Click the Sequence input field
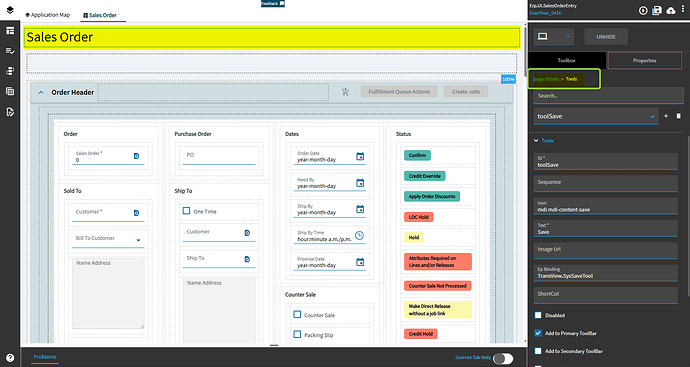This screenshot has width=690, height=367. [606, 183]
